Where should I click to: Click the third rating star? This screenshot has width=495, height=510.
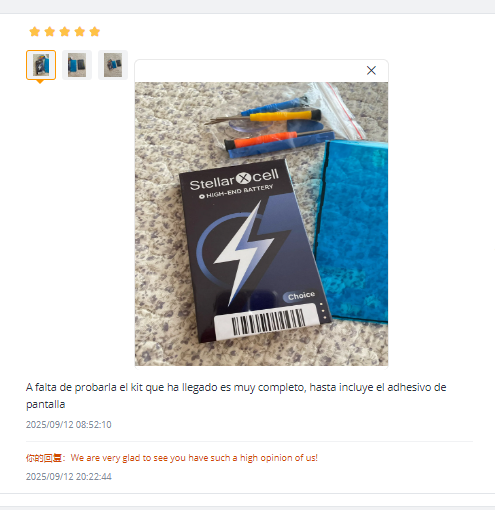click(65, 32)
